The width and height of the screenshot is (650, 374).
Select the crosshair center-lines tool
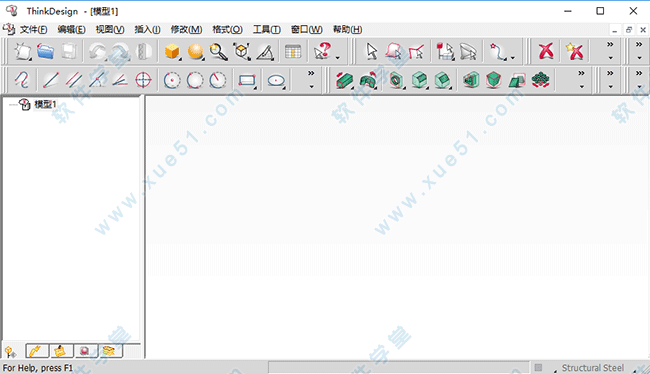coord(143,80)
